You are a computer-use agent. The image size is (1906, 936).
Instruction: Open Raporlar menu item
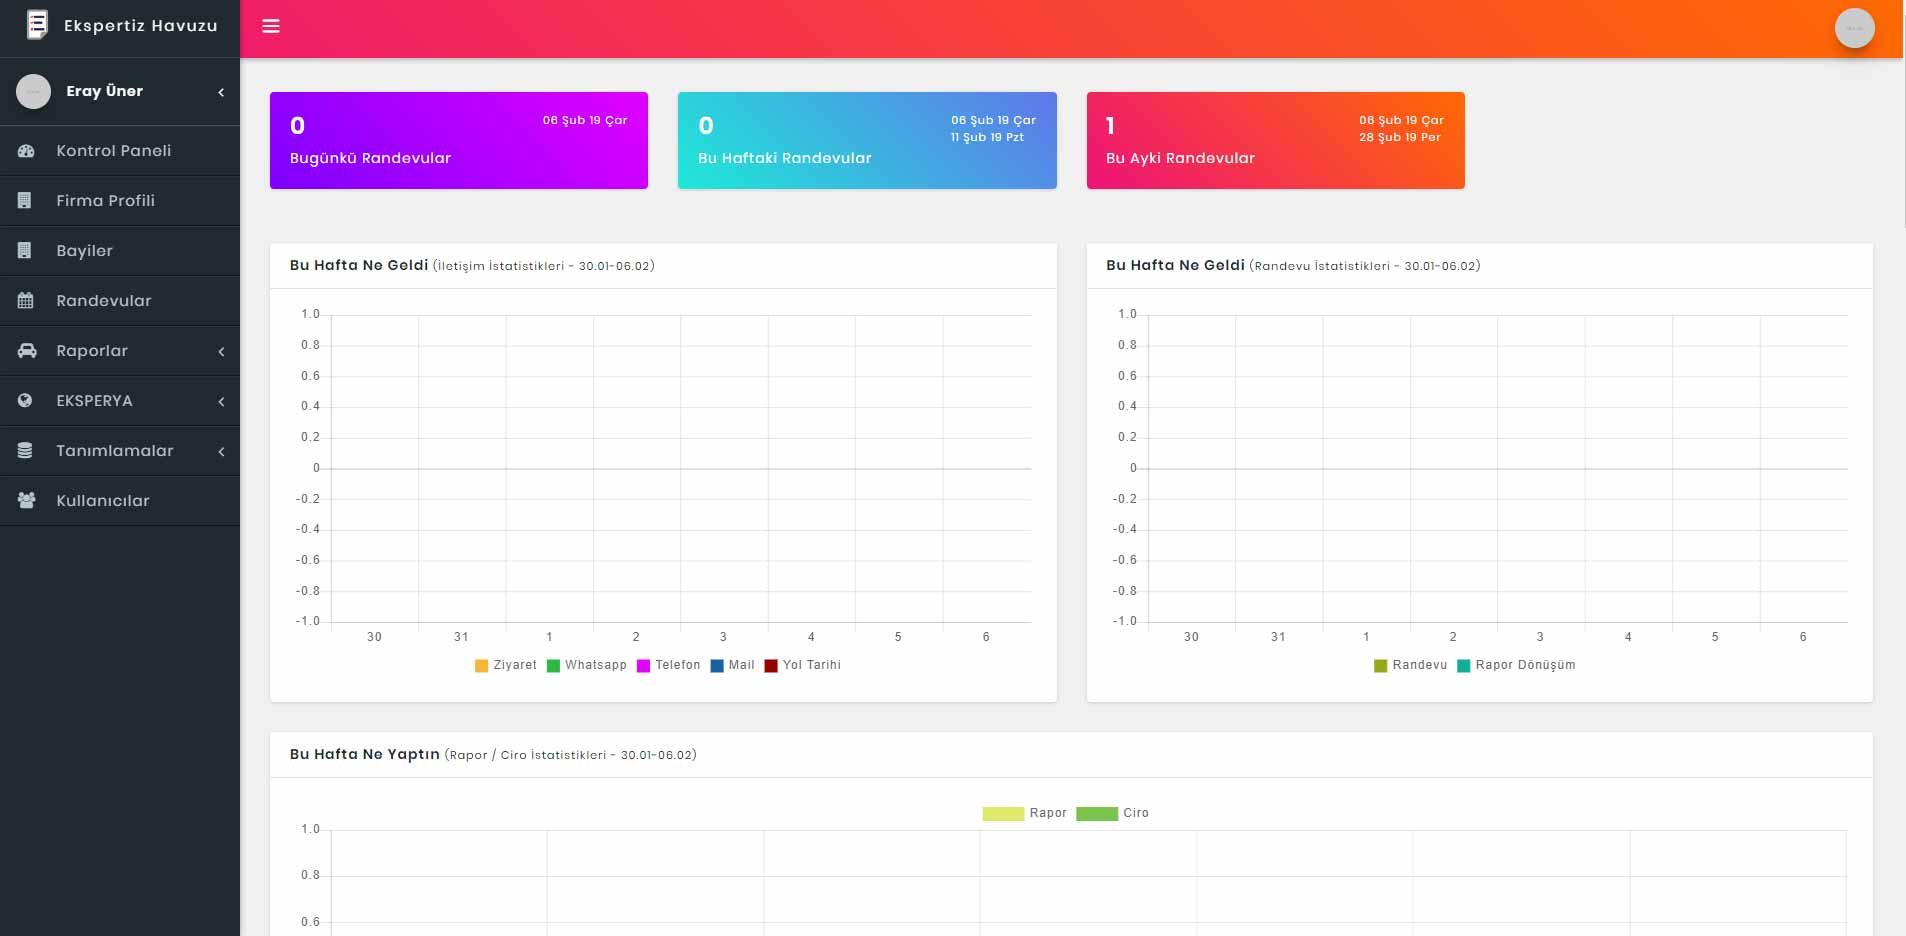[120, 351]
